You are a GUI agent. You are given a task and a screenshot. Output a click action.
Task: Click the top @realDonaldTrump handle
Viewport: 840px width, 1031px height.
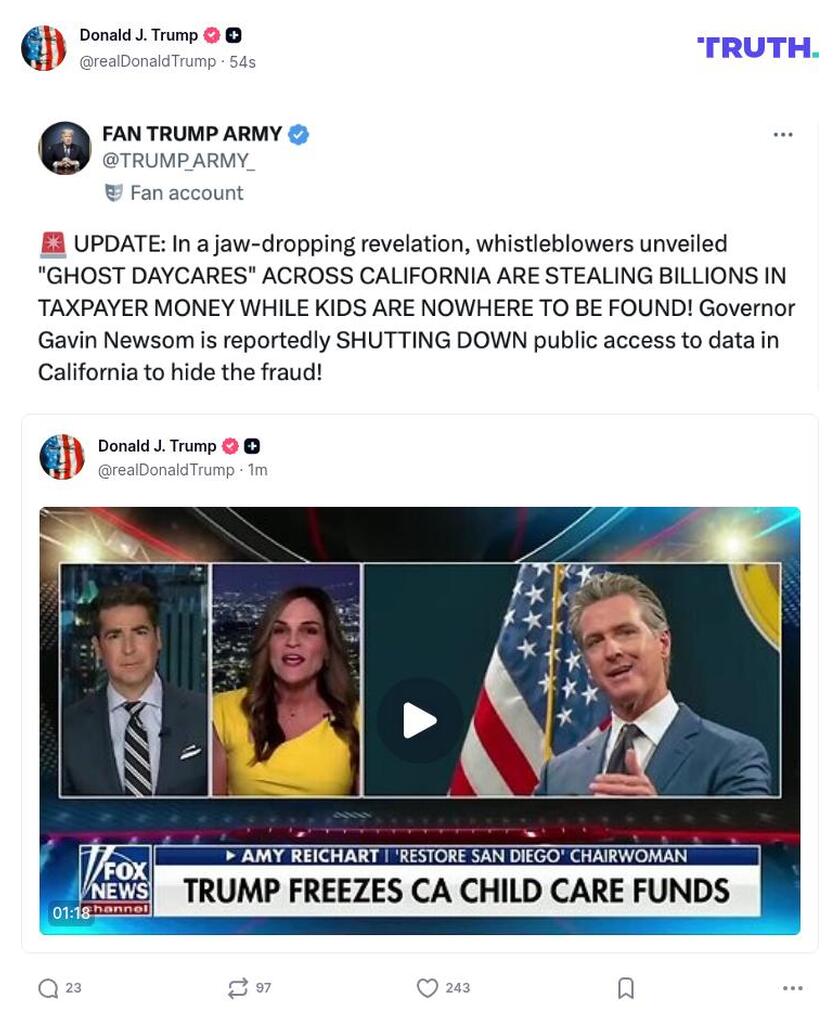coord(148,61)
